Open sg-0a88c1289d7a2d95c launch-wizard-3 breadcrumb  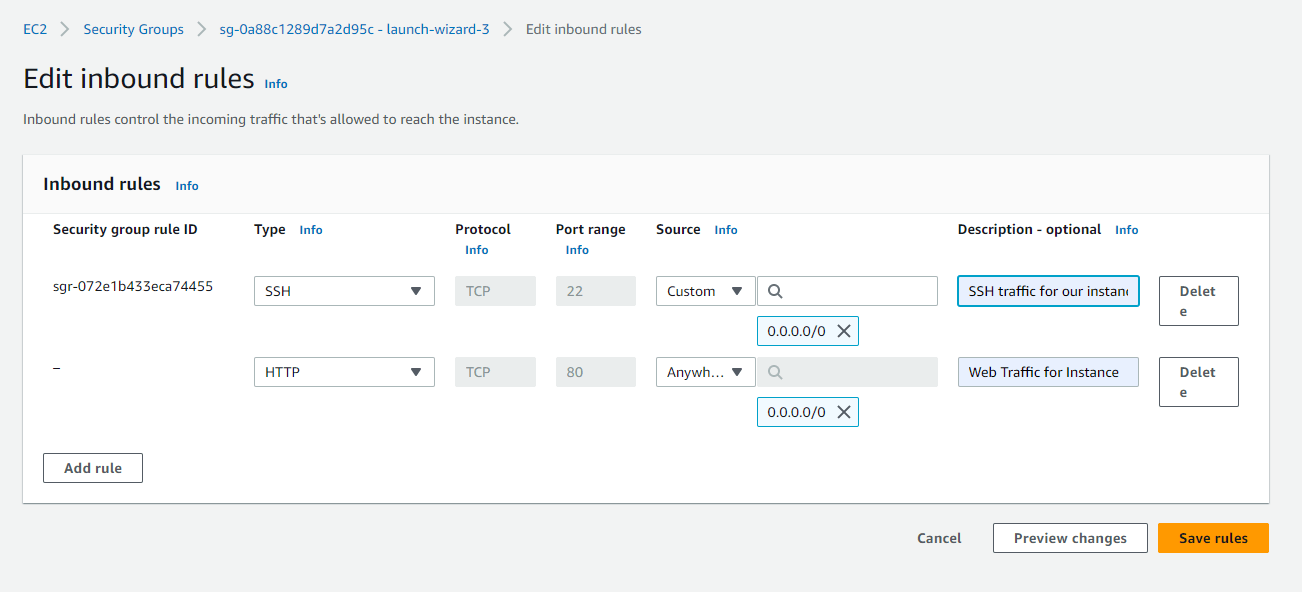click(354, 29)
